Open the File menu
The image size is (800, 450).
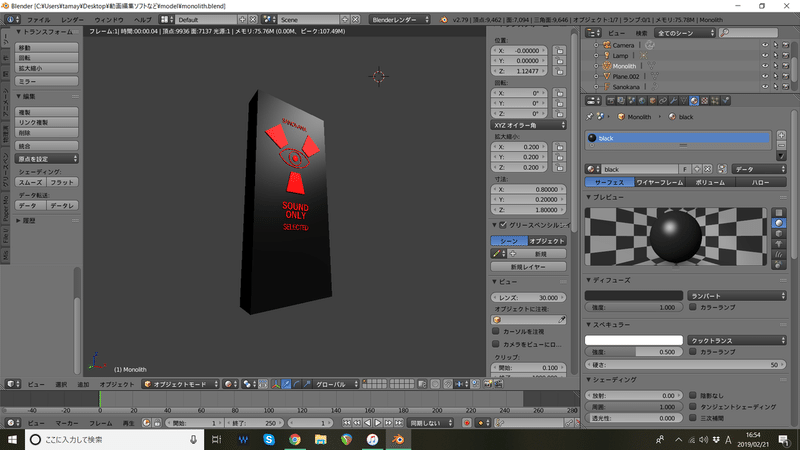coord(38,20)
